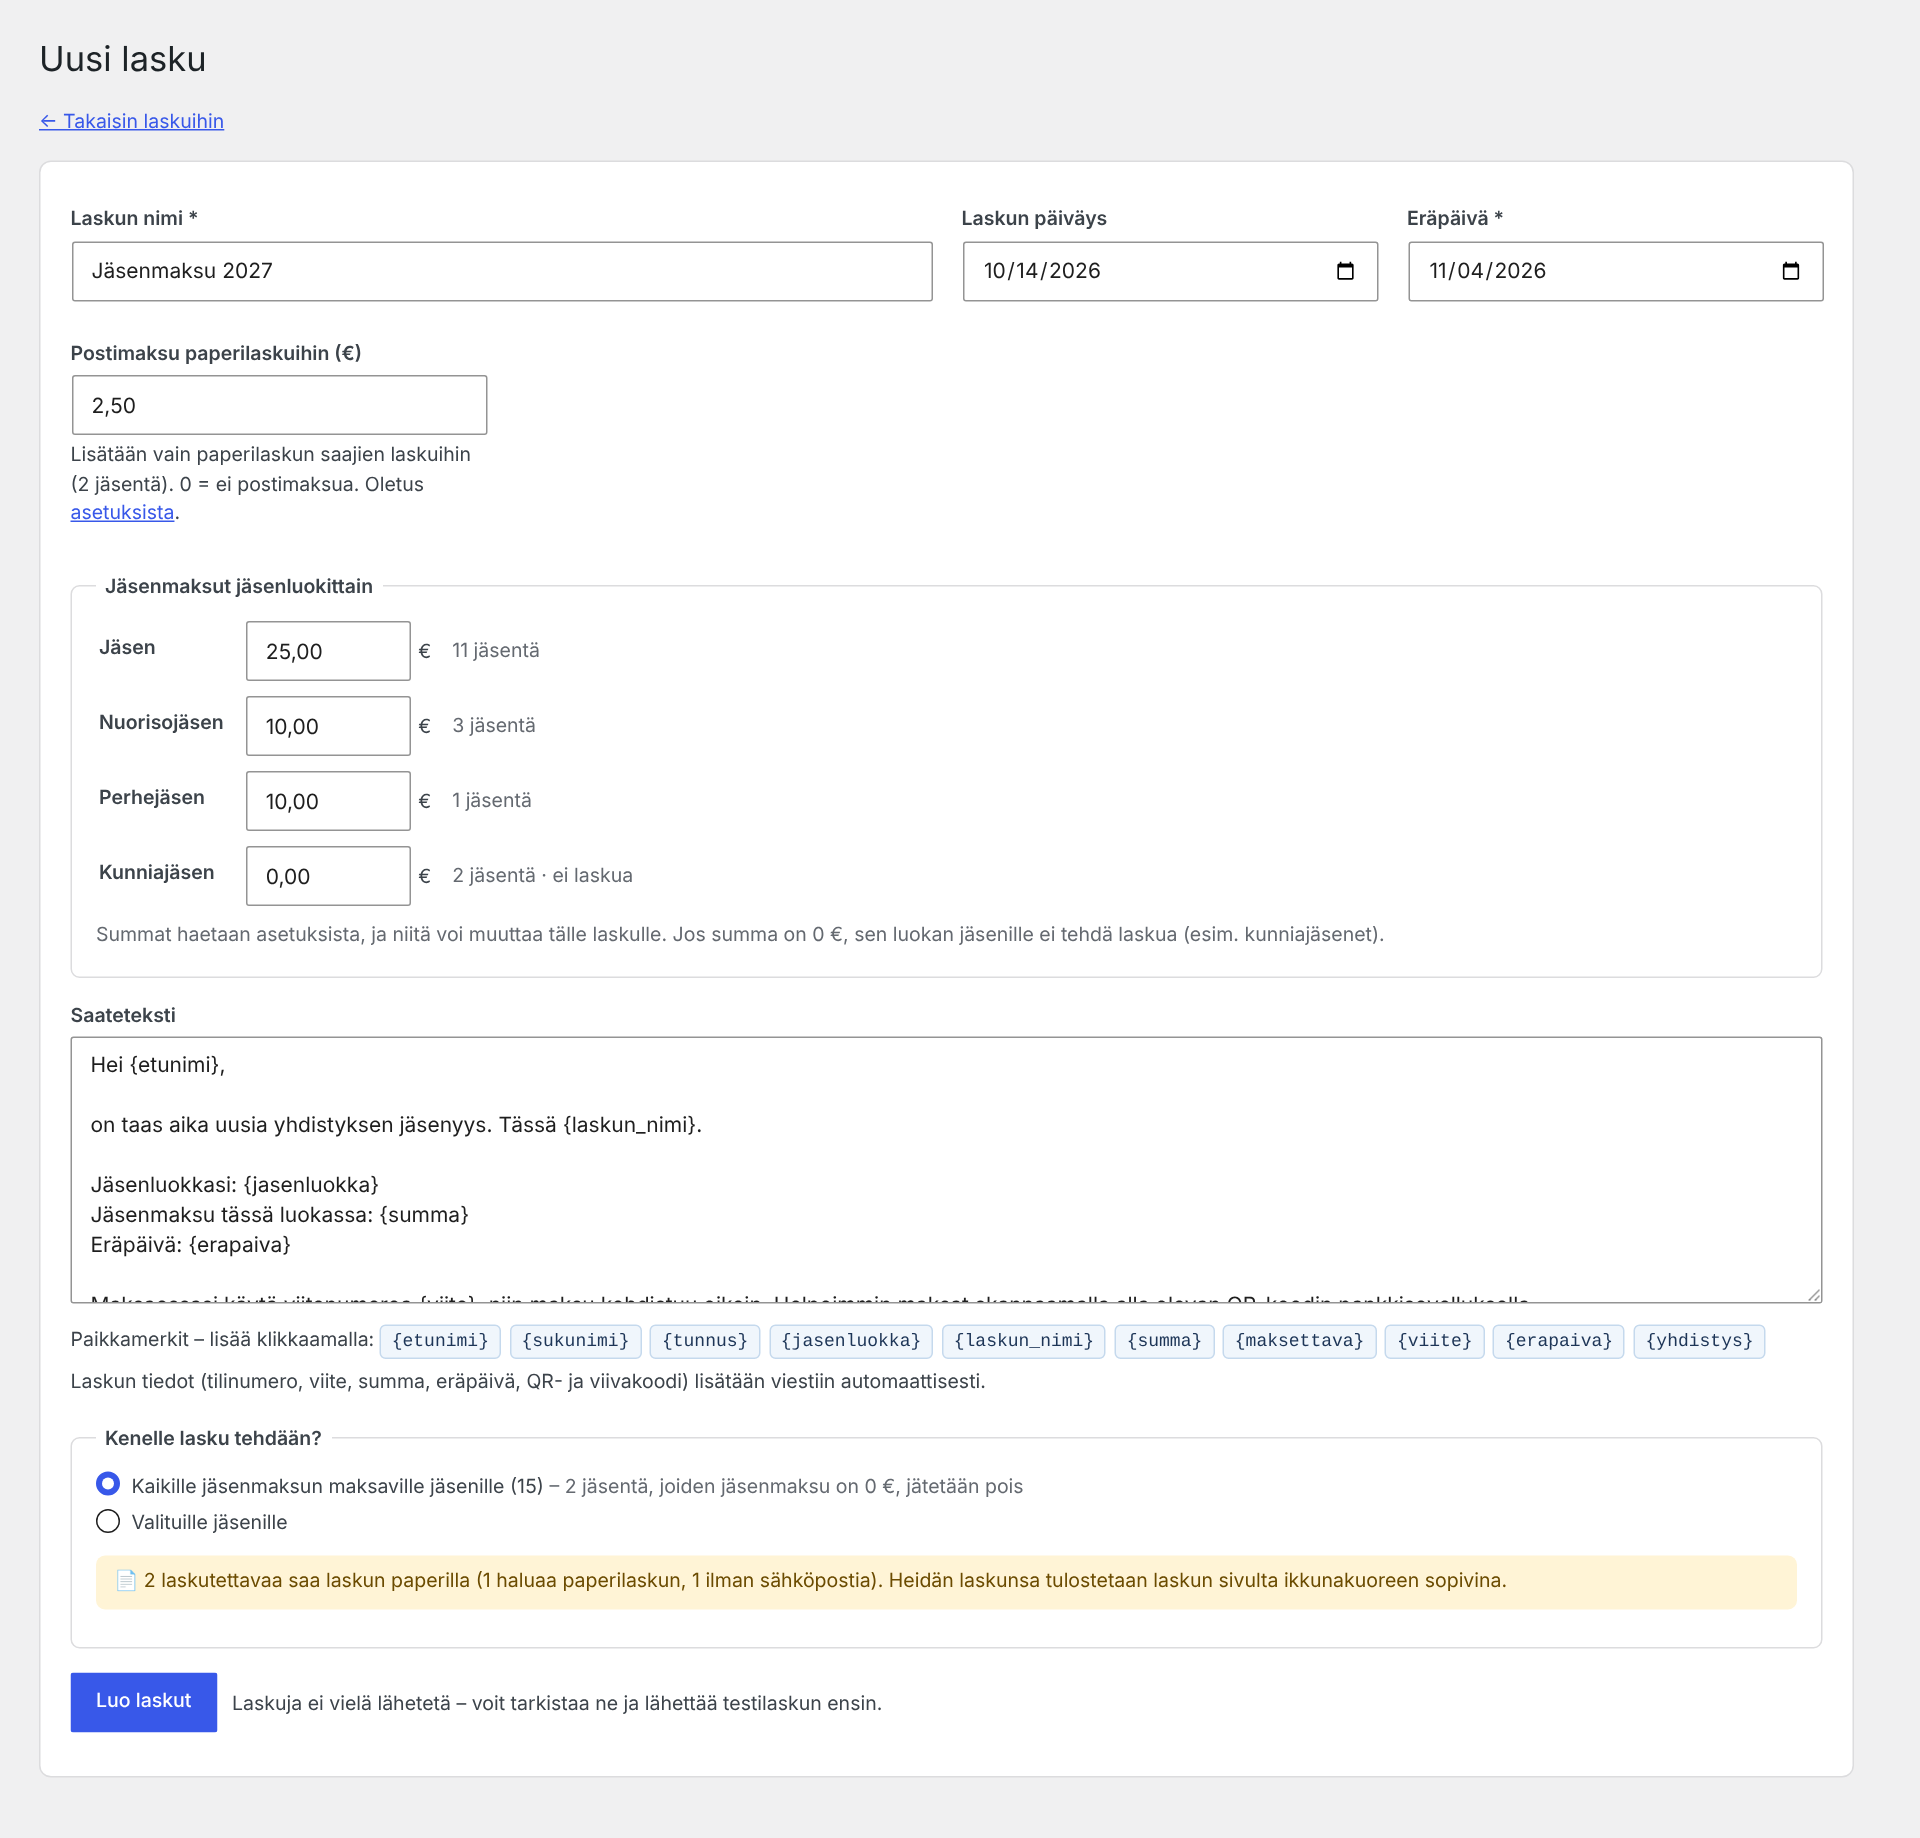Insert the {tunnus} placeholder chip
1920x1838 pixels.
(x=705, y=1341)
